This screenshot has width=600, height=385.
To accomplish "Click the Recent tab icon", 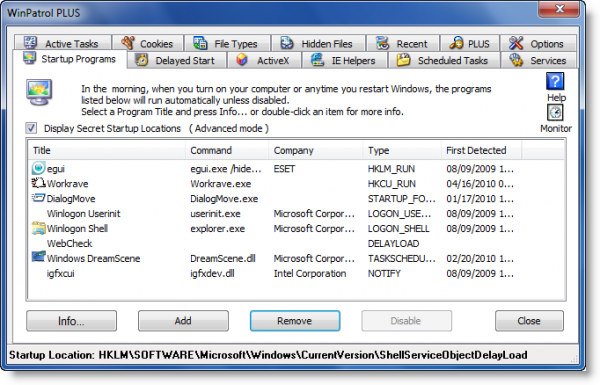I will pyautogui.click(x=382, y=43).
